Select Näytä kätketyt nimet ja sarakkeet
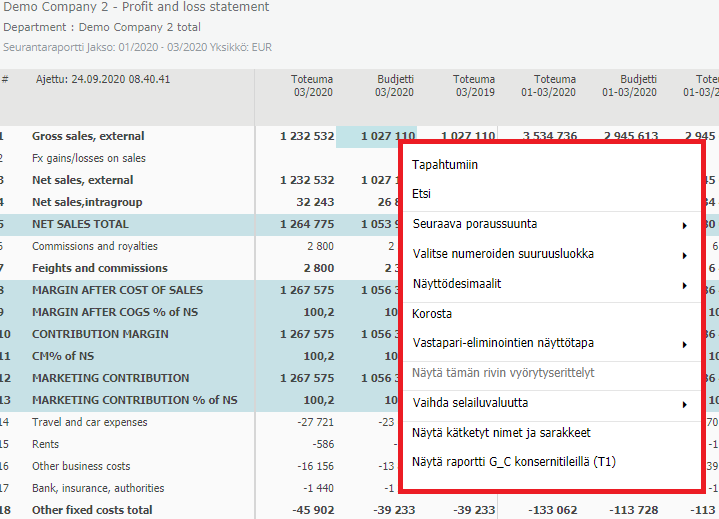 501,433
